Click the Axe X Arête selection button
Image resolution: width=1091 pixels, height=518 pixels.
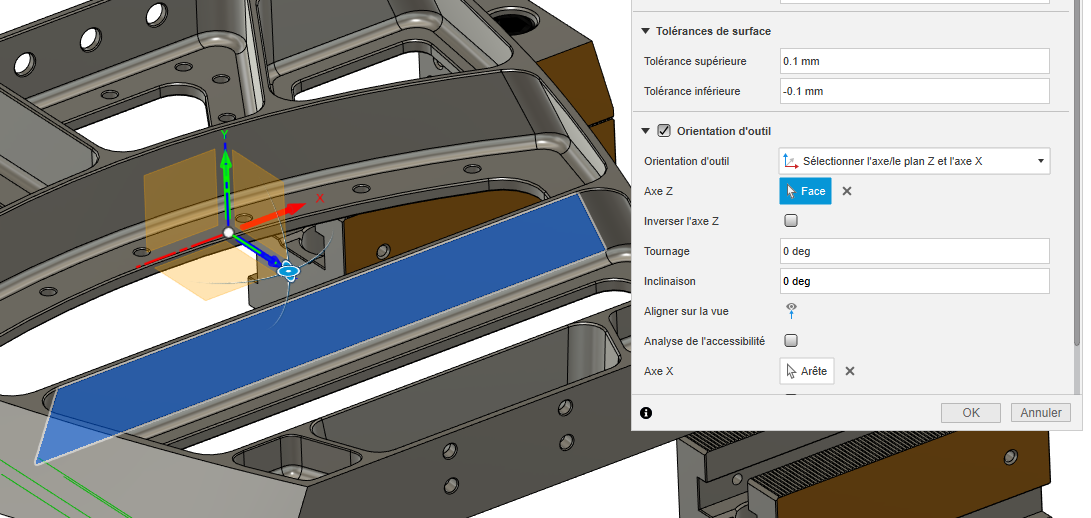click(x=806, y=371)
